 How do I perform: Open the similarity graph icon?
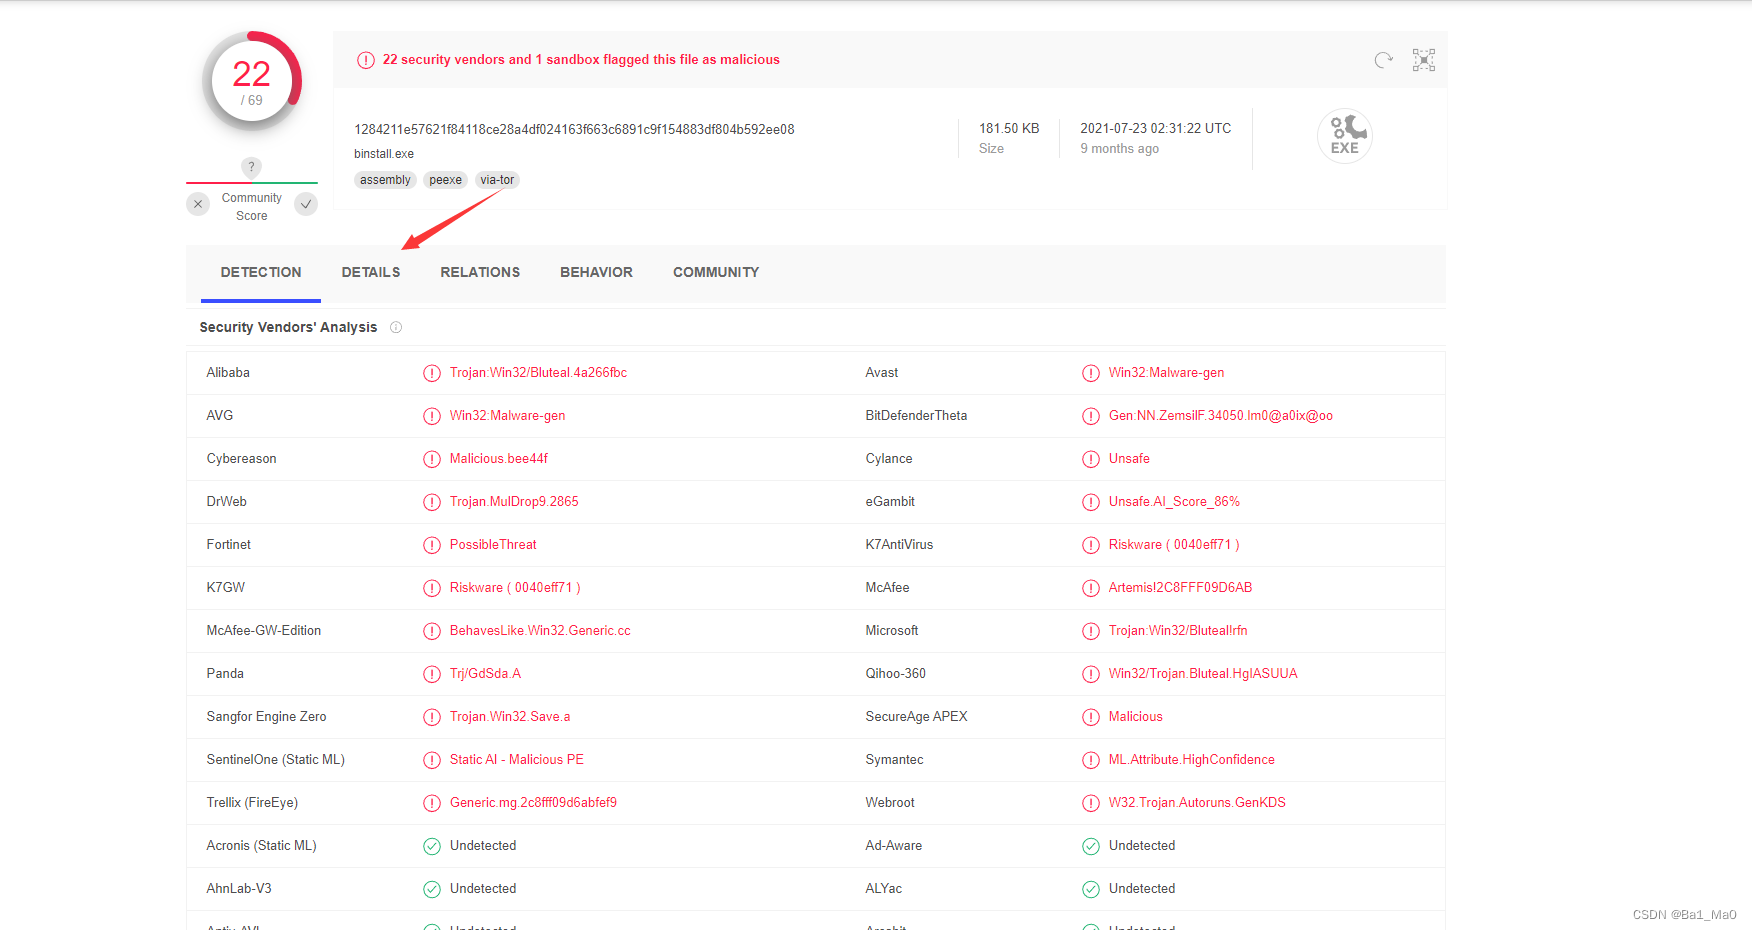point(1424,60)
